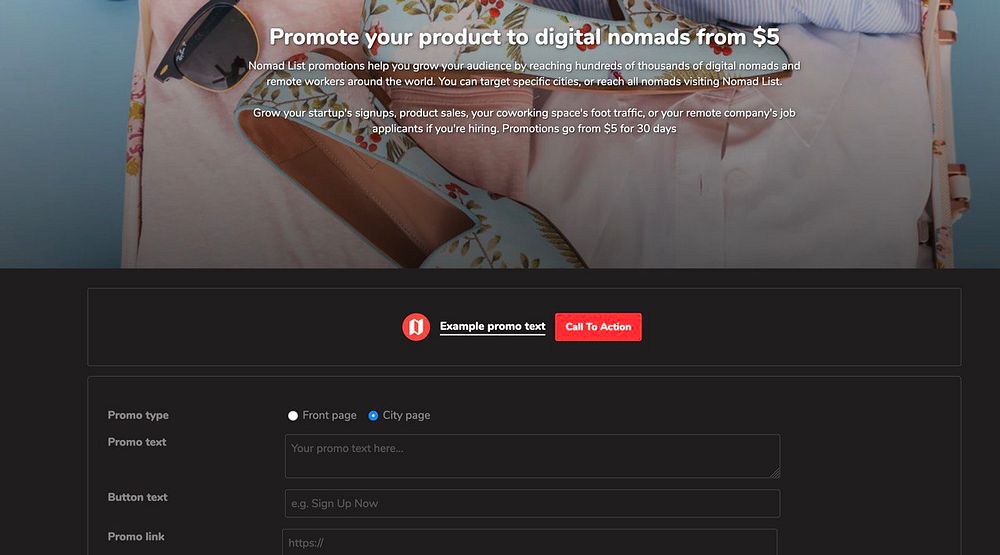Viewport: 1000px width, 555px height.
Task: Click the Promo text label
Action: pos(136,442)
